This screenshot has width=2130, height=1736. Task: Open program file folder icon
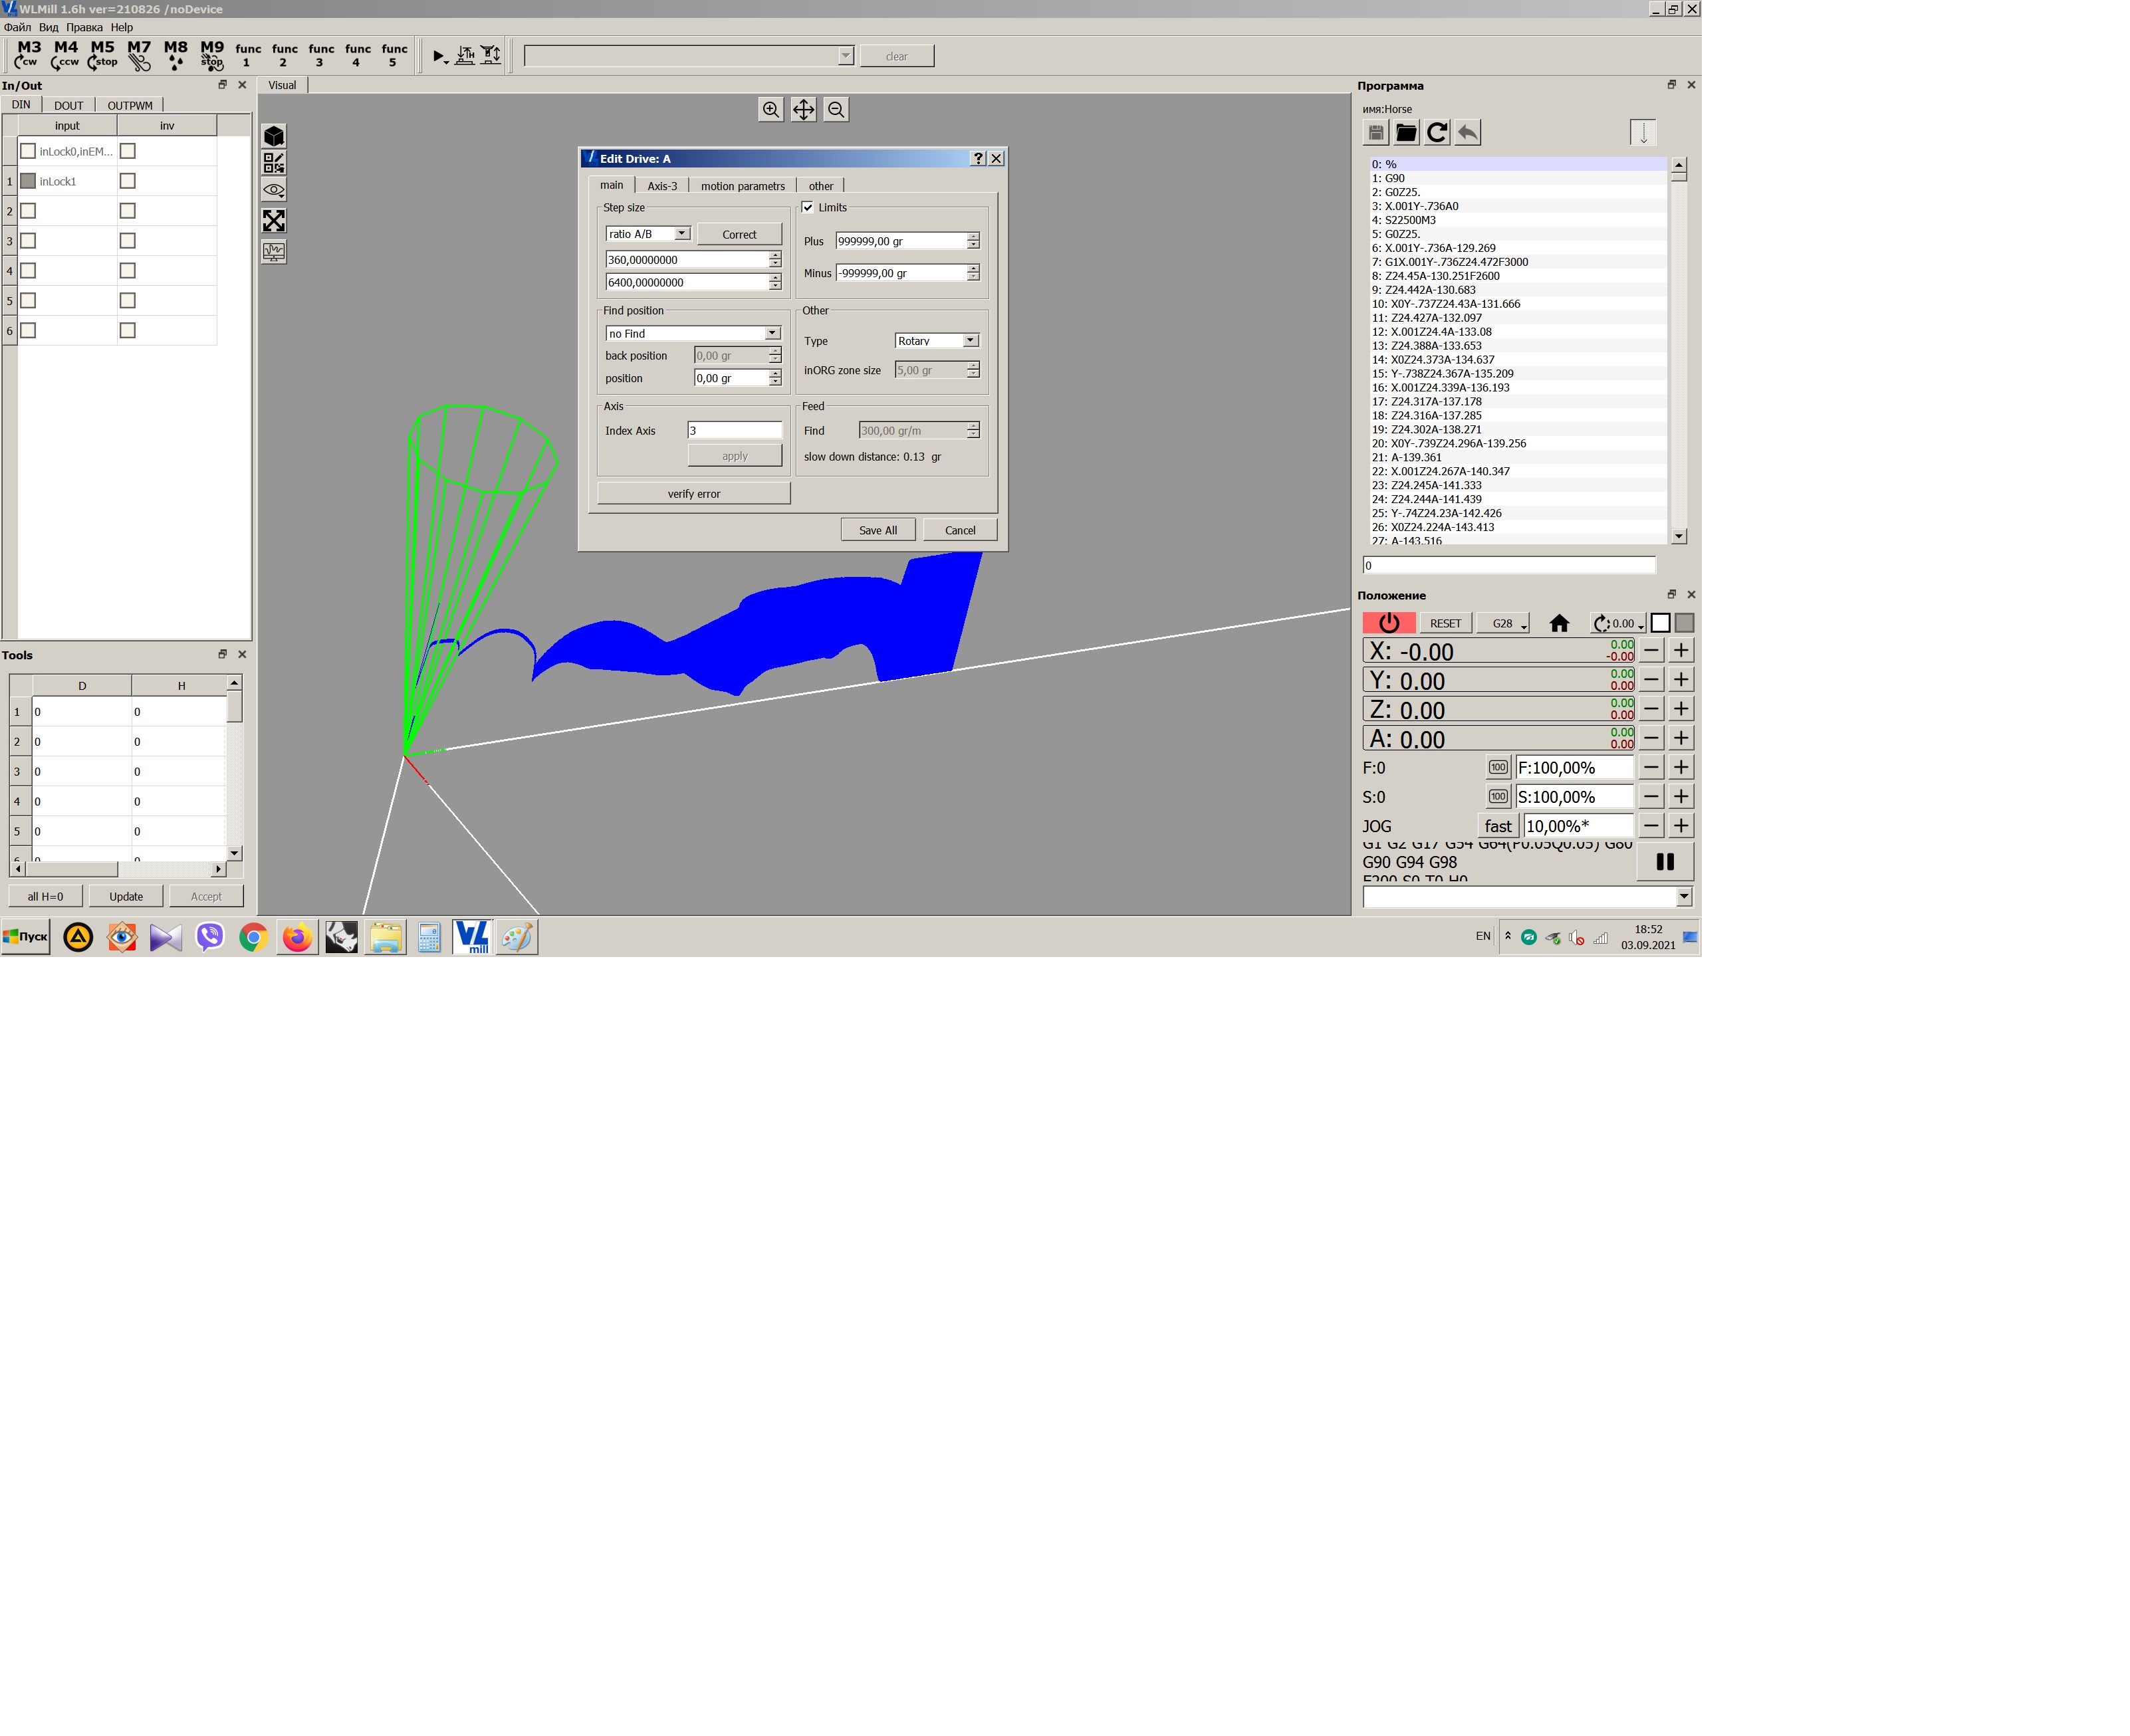click(1406, 132)
